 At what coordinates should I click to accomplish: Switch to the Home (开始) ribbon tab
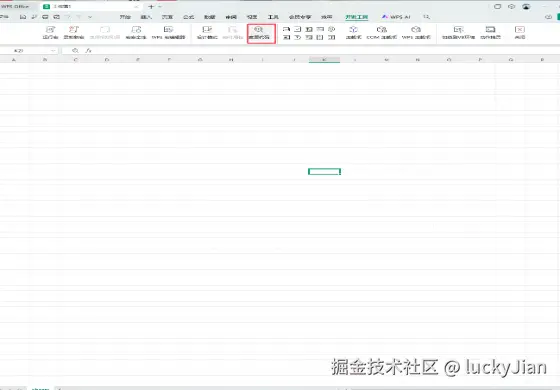click(x=125, y=17)
